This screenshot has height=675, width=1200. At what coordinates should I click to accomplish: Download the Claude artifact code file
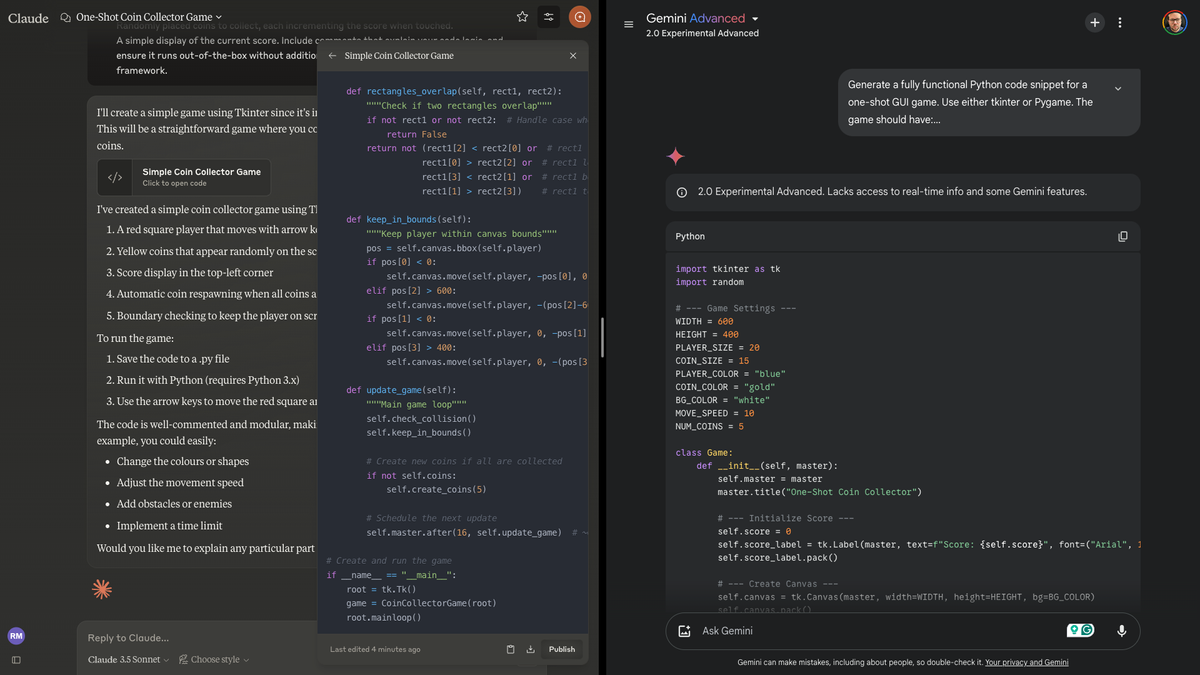pos(530,649)
